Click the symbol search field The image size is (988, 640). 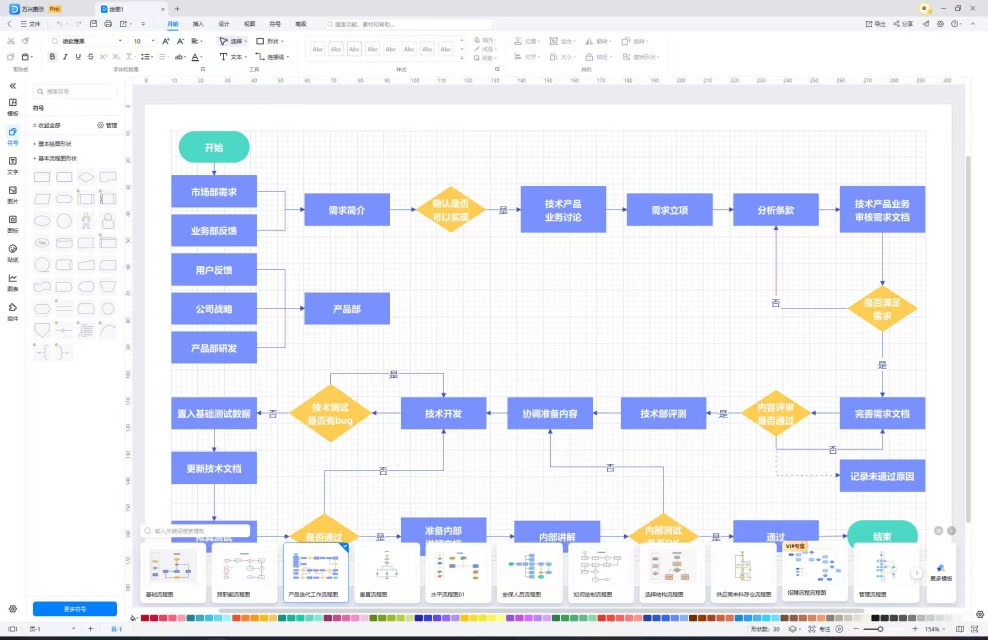75,91
